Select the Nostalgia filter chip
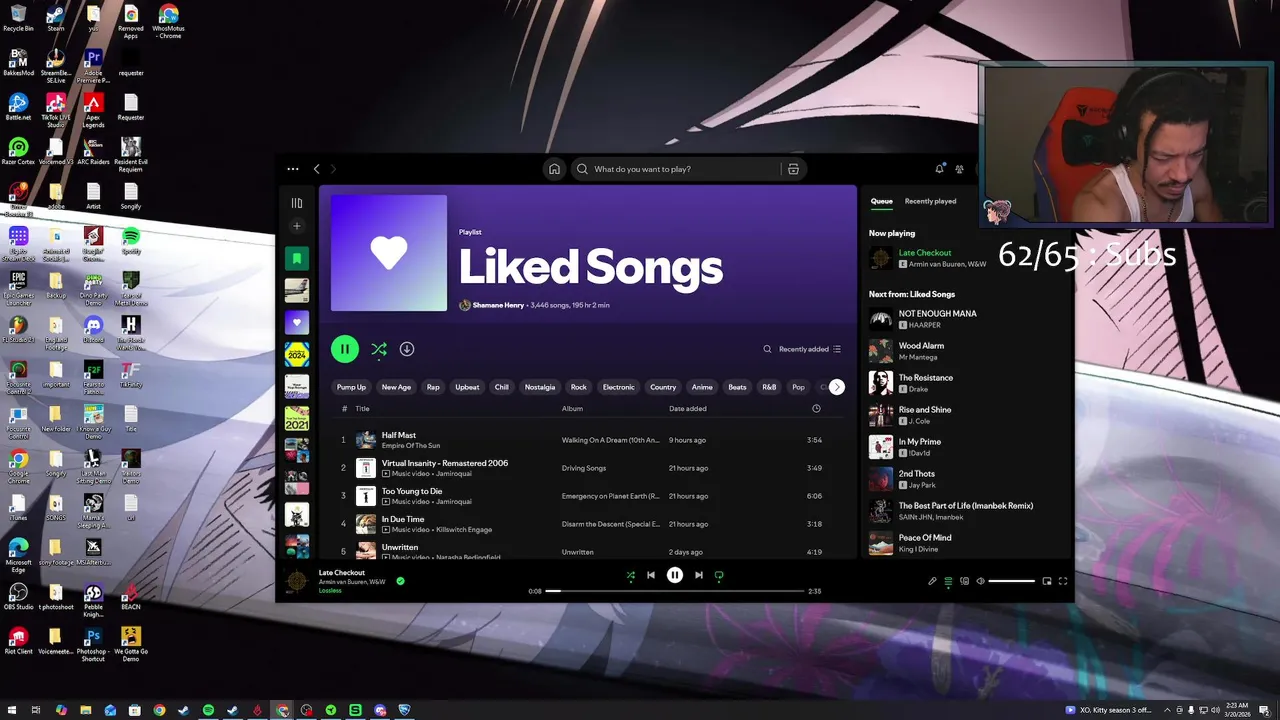 point(540,387)
